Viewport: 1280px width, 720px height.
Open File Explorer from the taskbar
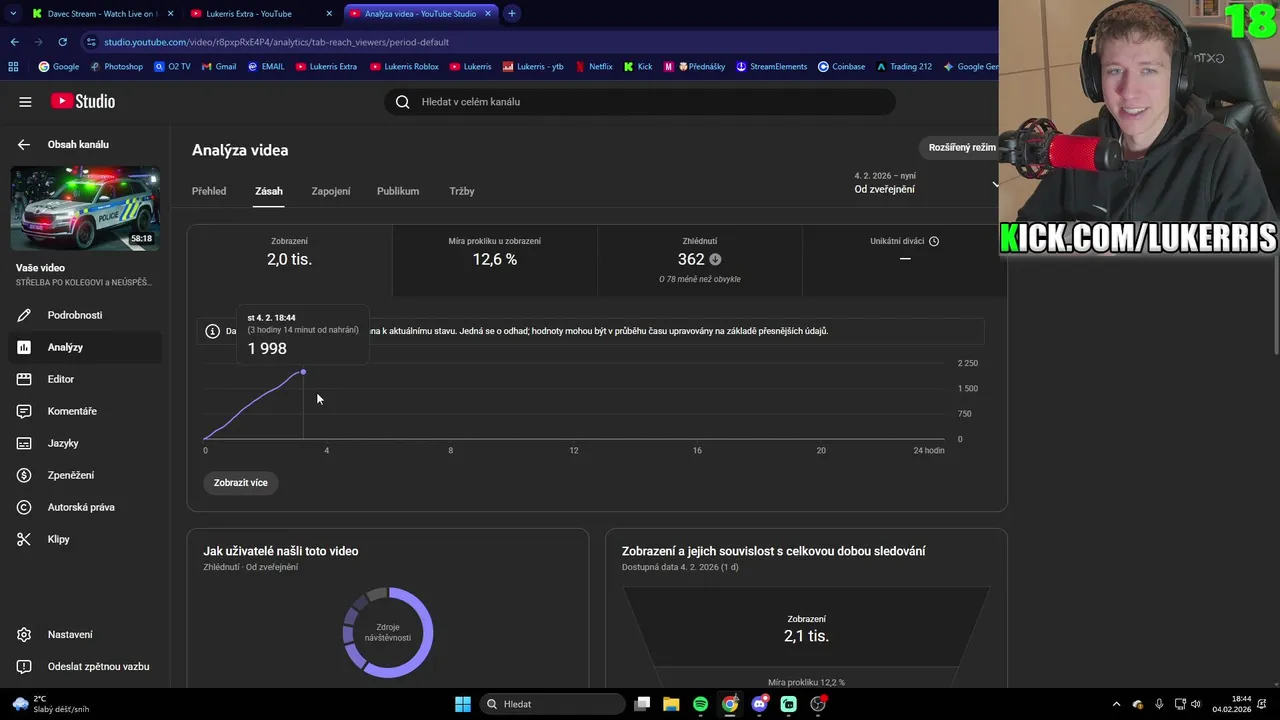671,704
